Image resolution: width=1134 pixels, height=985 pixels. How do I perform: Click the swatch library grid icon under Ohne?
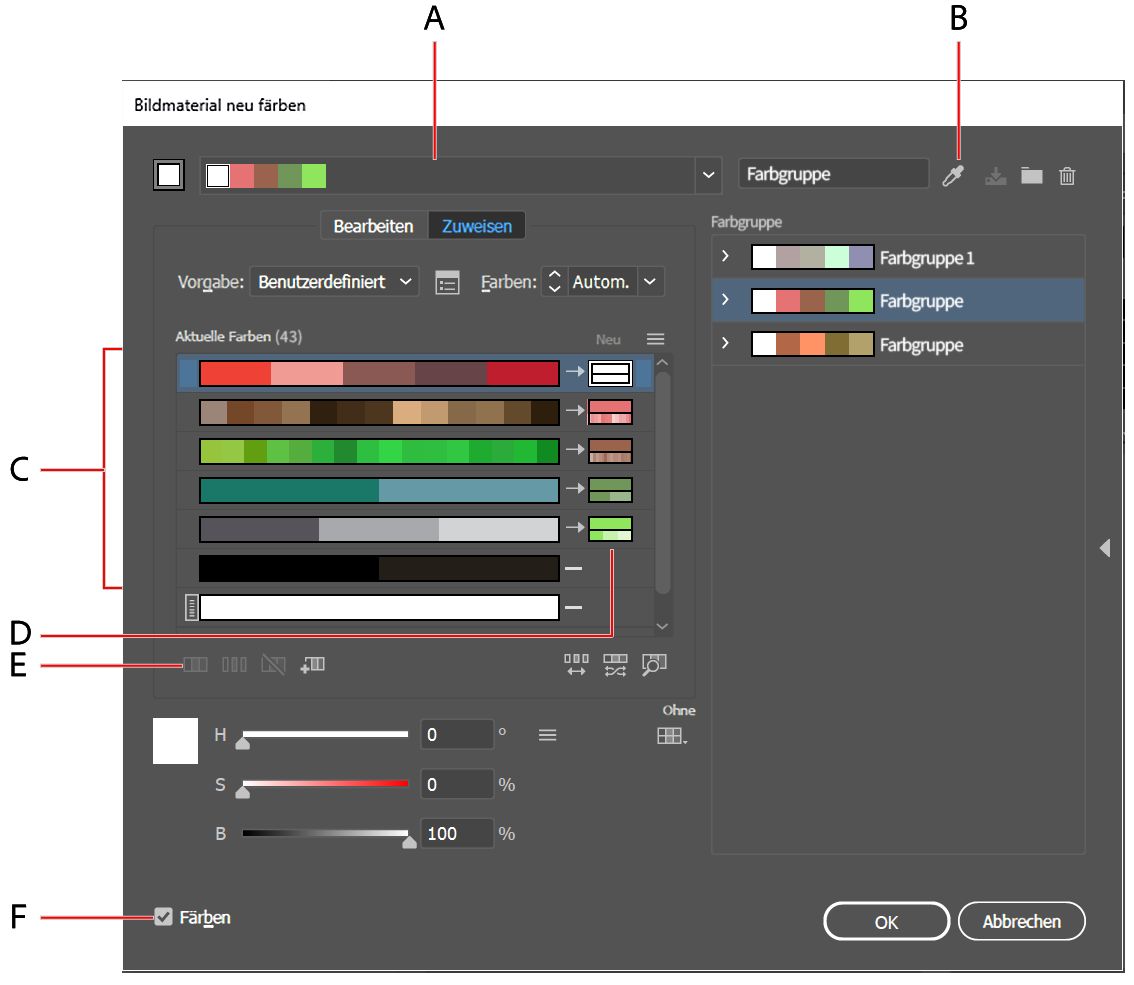[x=672, y=736]
